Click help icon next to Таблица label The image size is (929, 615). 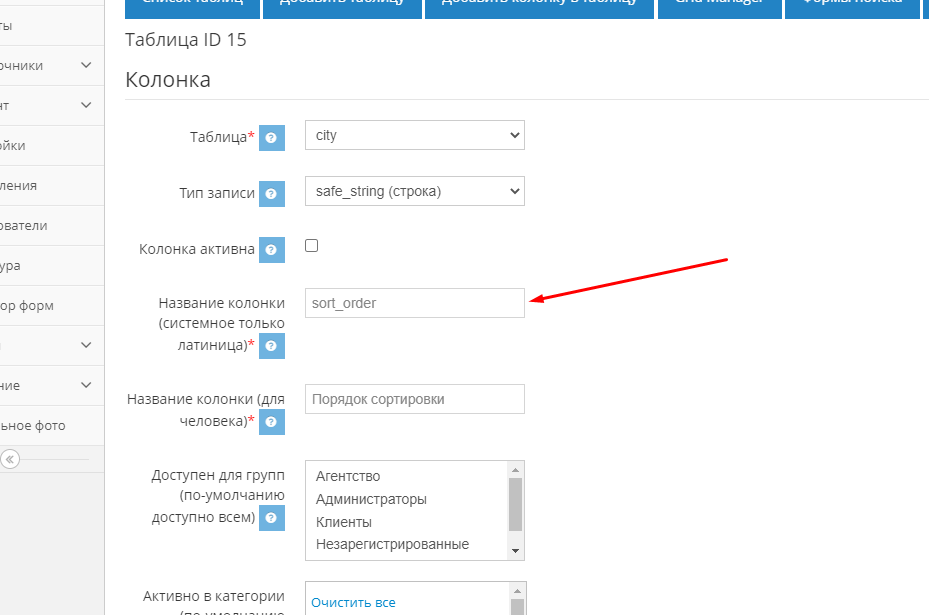coord(272,138)
